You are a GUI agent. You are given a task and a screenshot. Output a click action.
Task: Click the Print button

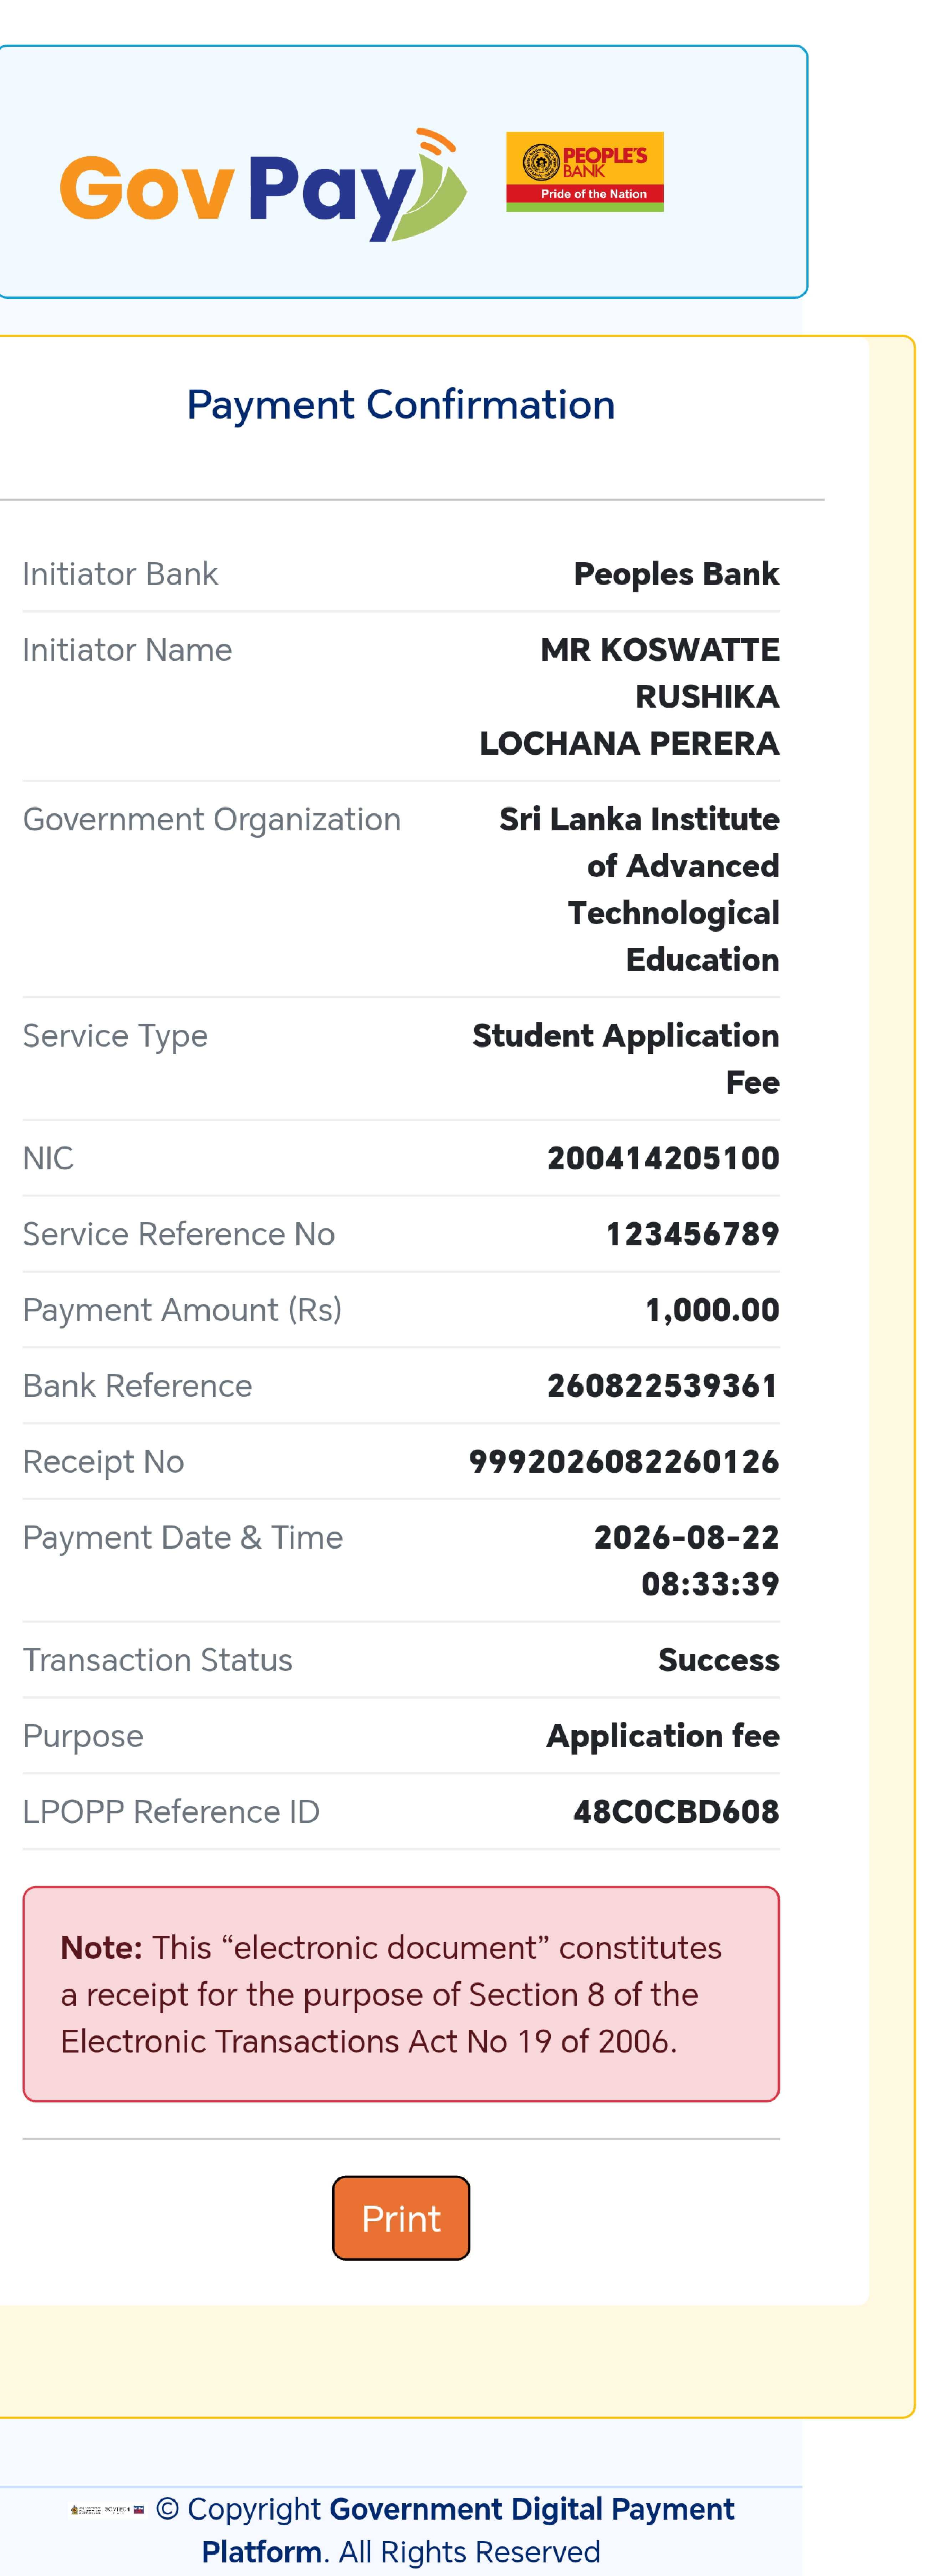click(401, 2218)
